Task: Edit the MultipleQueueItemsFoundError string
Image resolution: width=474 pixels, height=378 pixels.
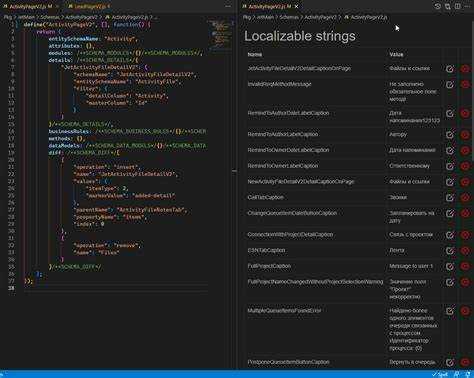Action: click(x=450, y=311)
